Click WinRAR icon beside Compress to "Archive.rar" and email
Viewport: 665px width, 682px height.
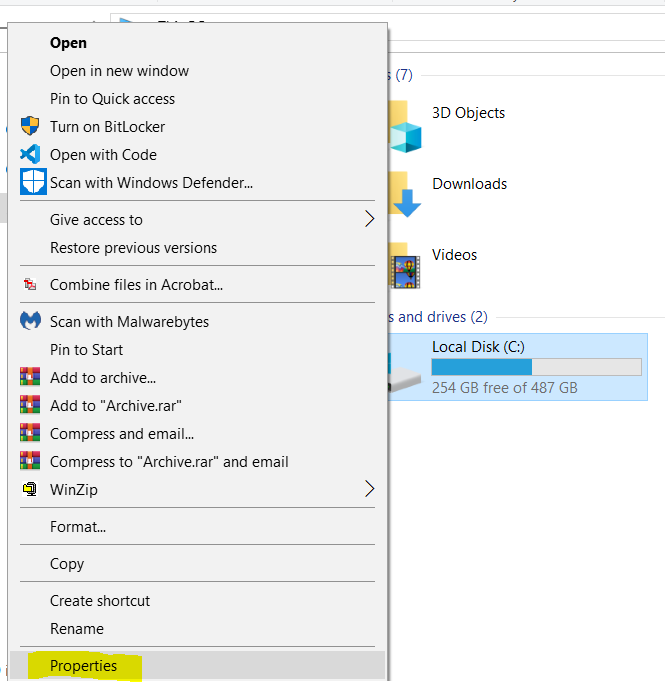[30, 461]
